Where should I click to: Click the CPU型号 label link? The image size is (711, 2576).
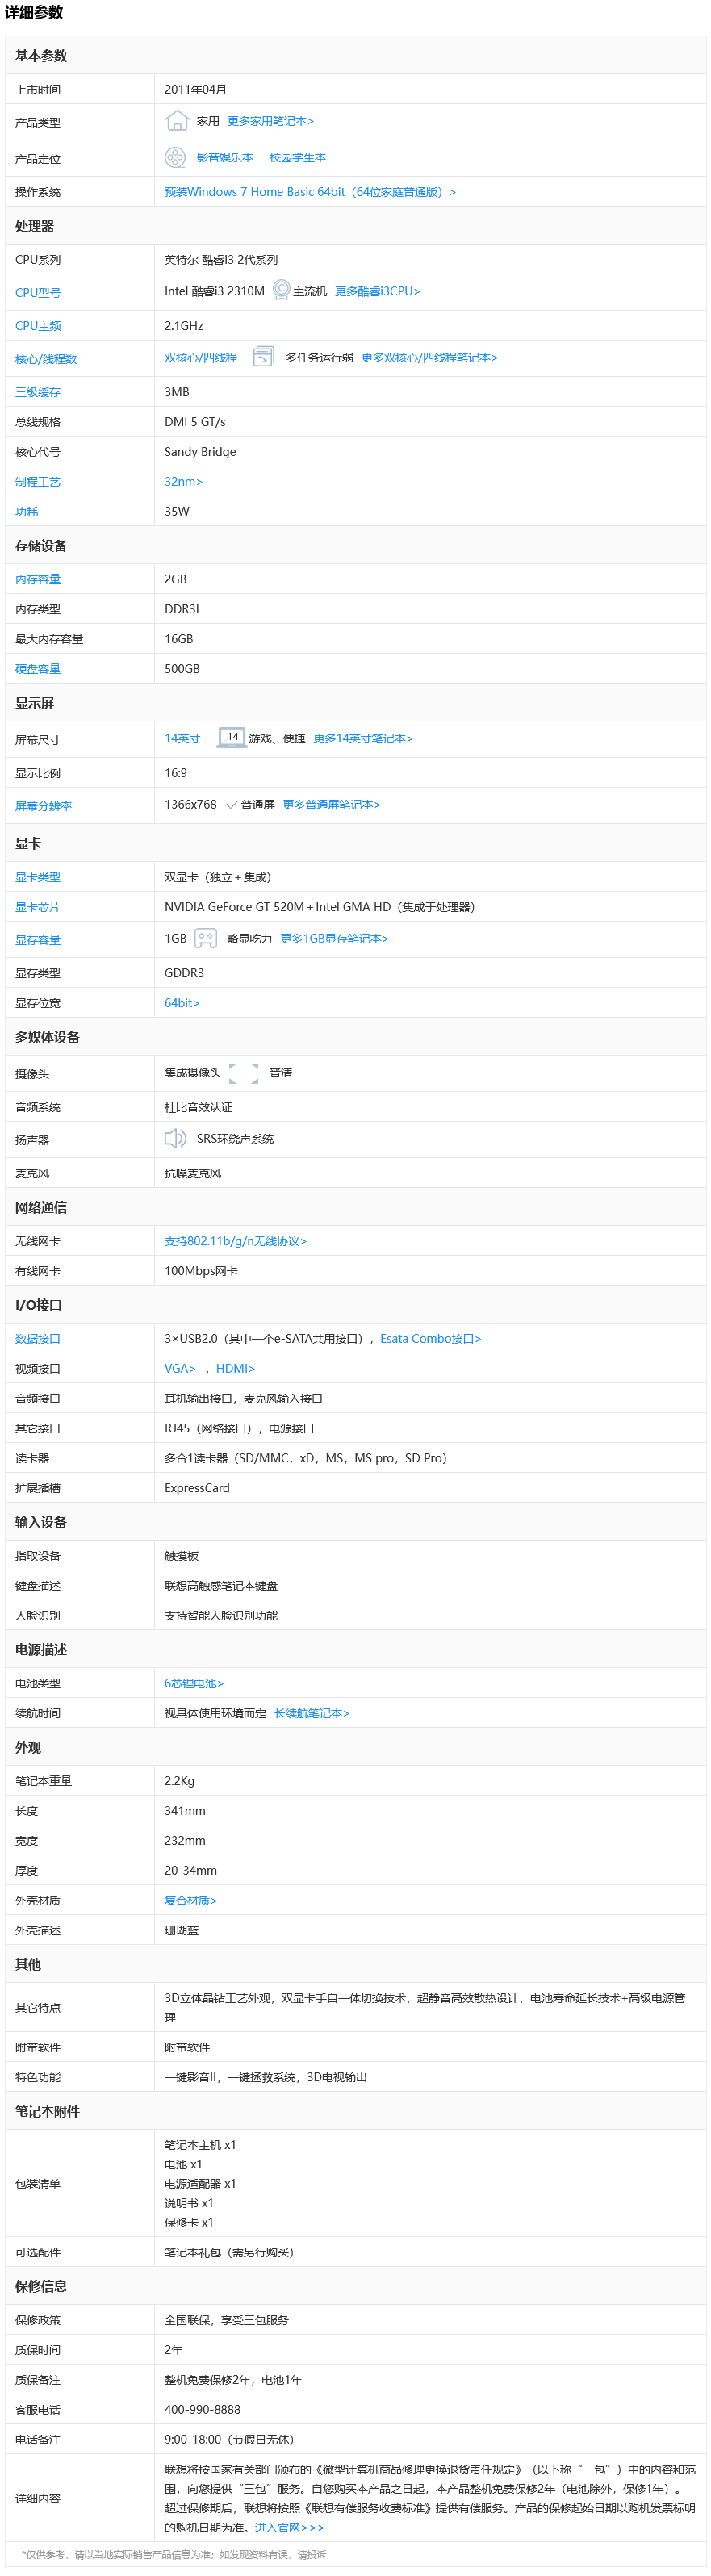click(x=38, y=293)
